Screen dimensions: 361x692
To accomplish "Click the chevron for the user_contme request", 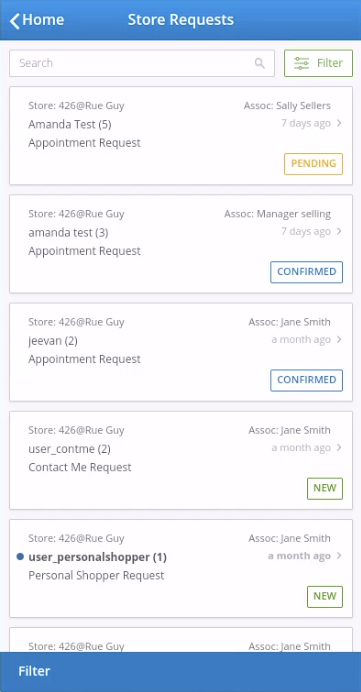I will (339, 448).
